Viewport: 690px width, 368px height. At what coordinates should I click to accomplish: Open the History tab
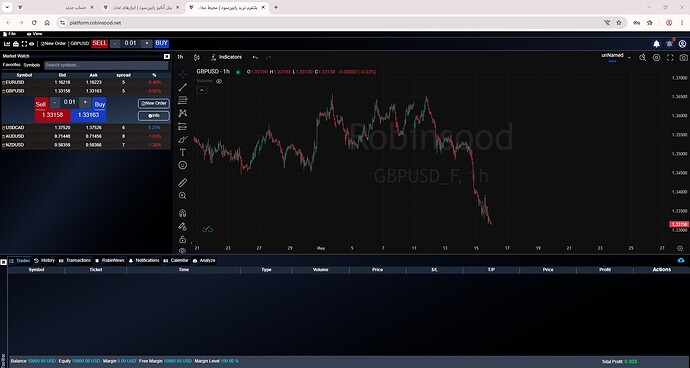coord(44,261)
